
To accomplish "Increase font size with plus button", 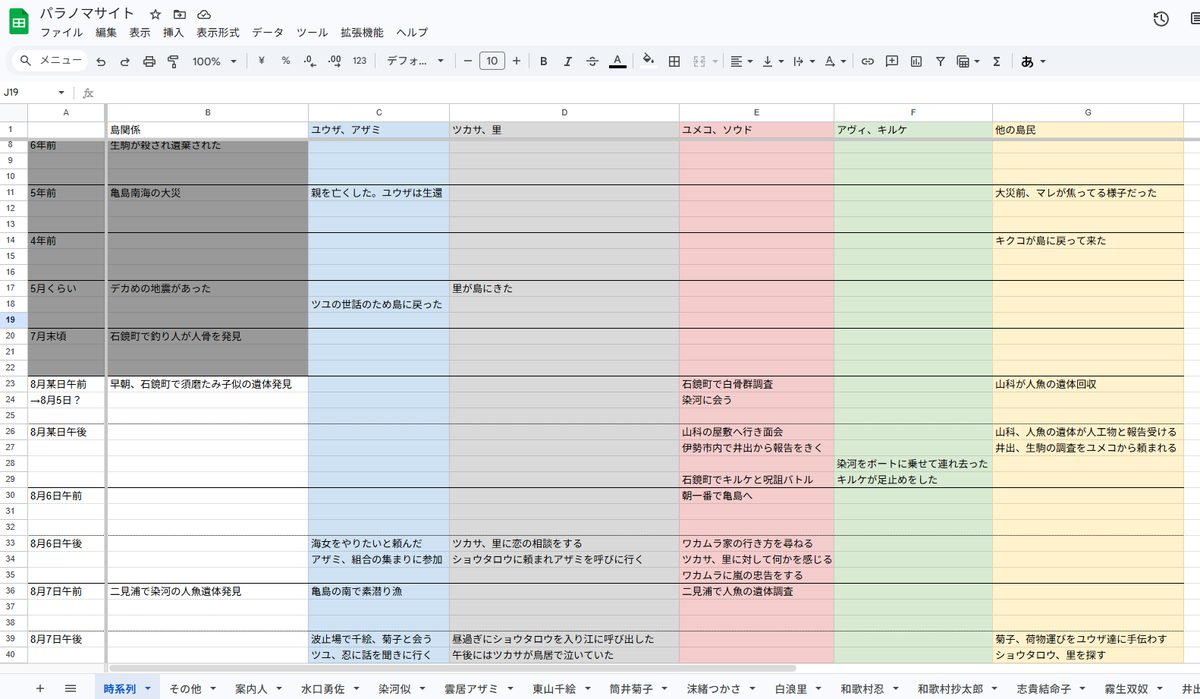I will (516, 61).
